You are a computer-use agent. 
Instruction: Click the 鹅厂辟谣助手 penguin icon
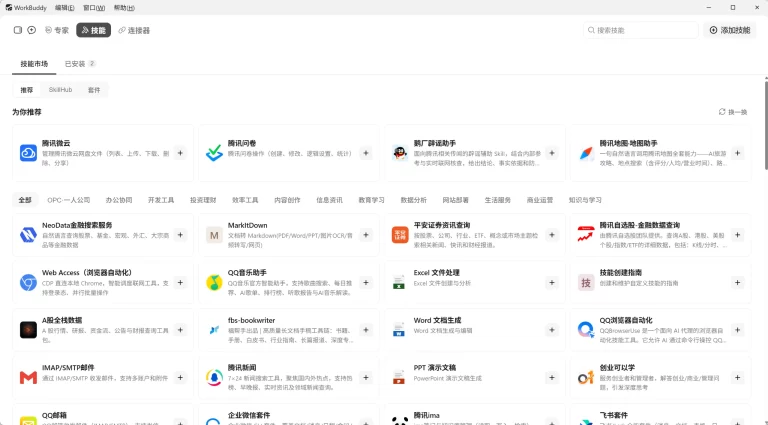pyautogui.click(x=400, y=153)
